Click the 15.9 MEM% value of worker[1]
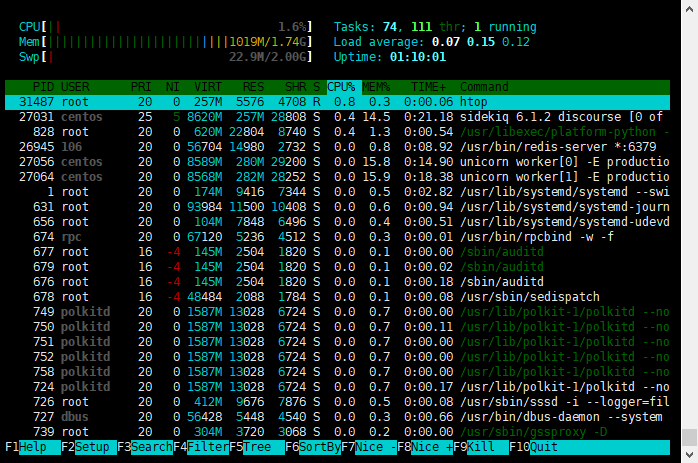The height and width of the screenshot is (463, 698). (376, 177)
